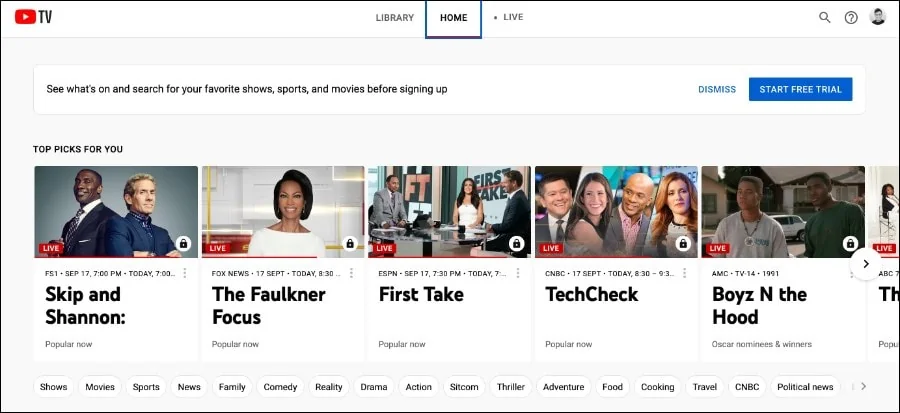Click the CNBC 17 Sept schedule text
900x413 pixels.
tap(610, 274)
